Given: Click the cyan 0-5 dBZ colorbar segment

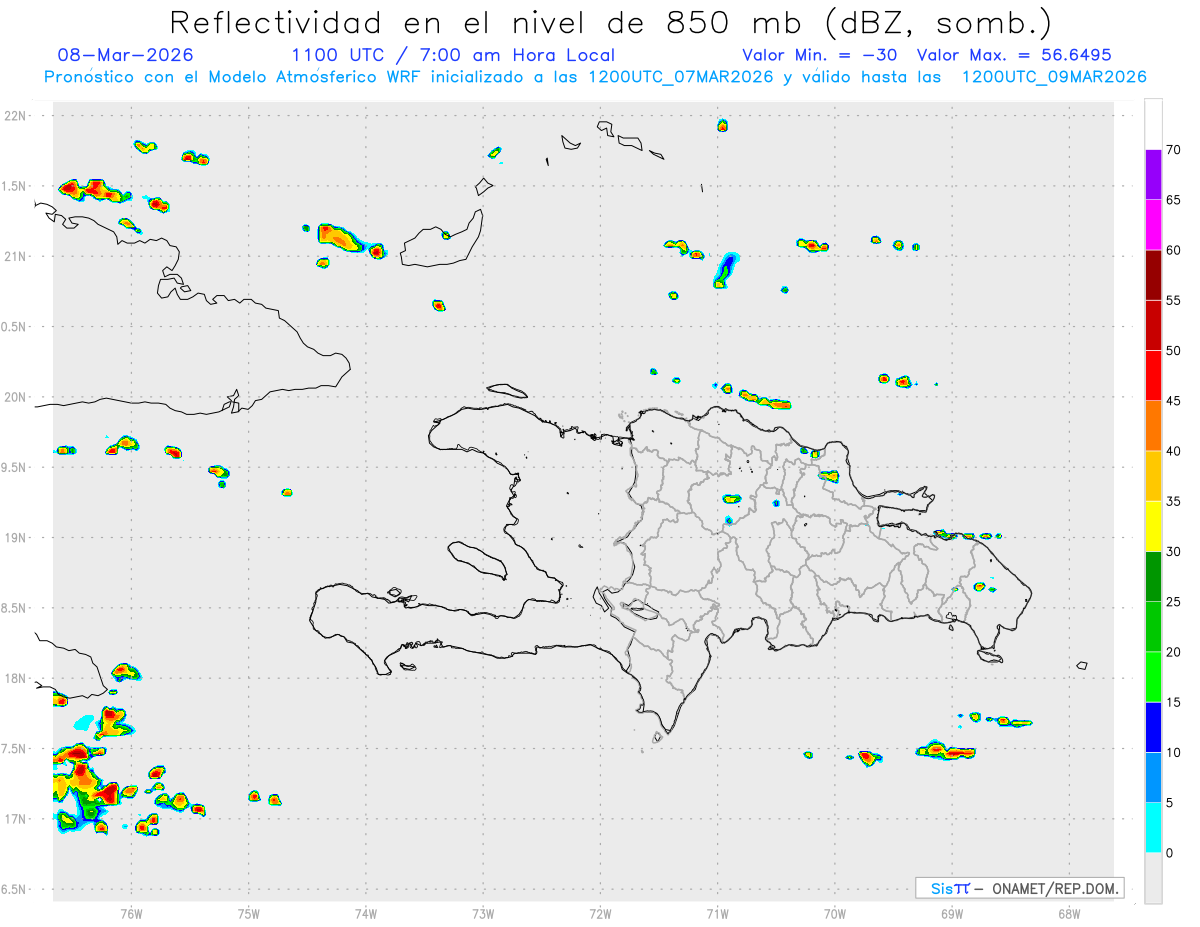Looking at the screenshot, I should click(x=1153, y=828).
